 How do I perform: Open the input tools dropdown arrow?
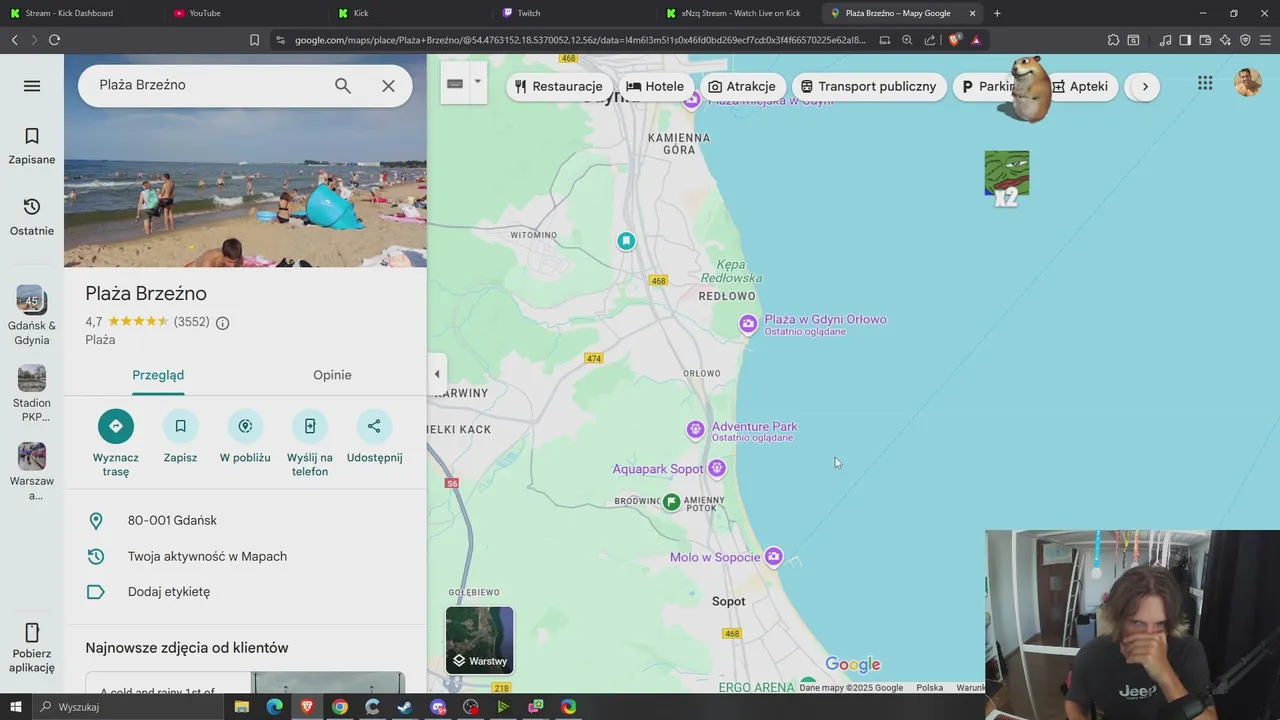point(477,82)
